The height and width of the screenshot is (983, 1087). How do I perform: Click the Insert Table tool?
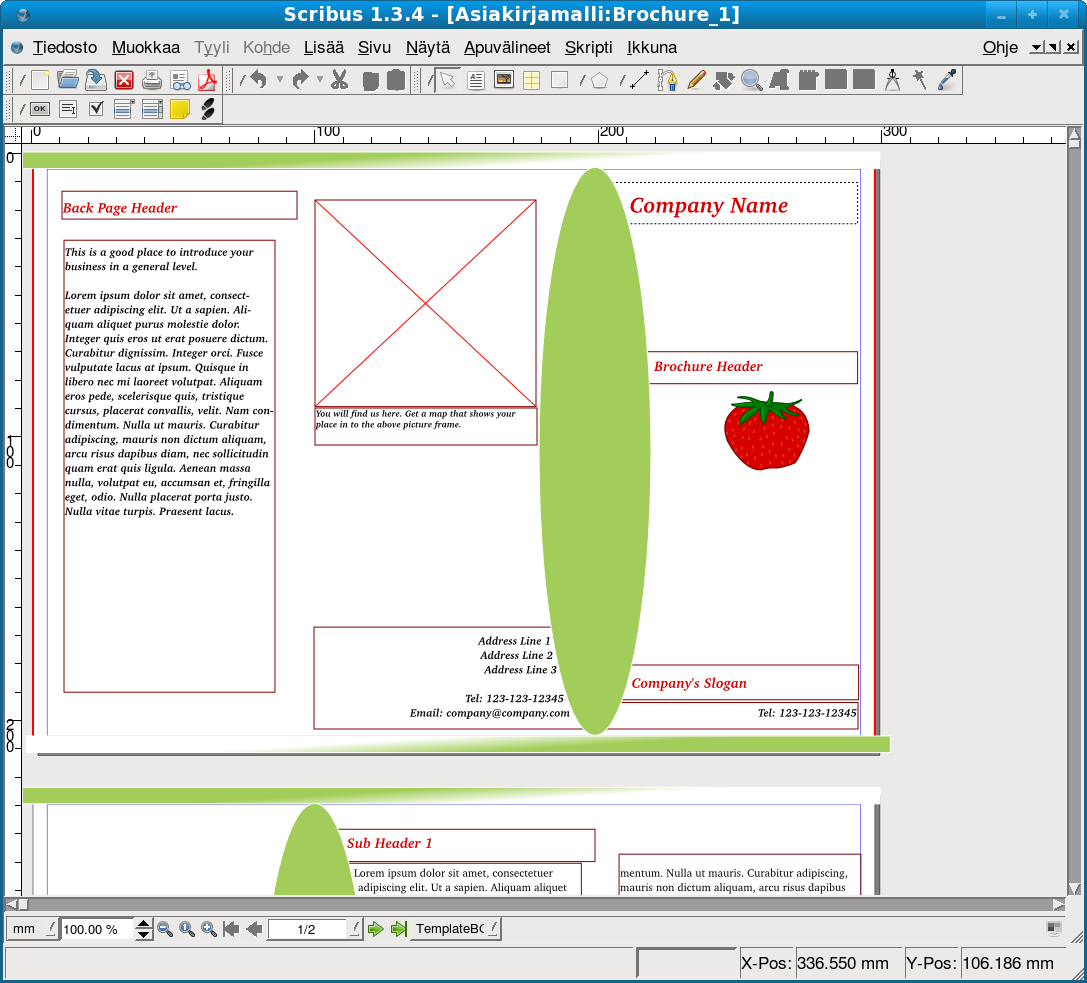tap(531, 80)
